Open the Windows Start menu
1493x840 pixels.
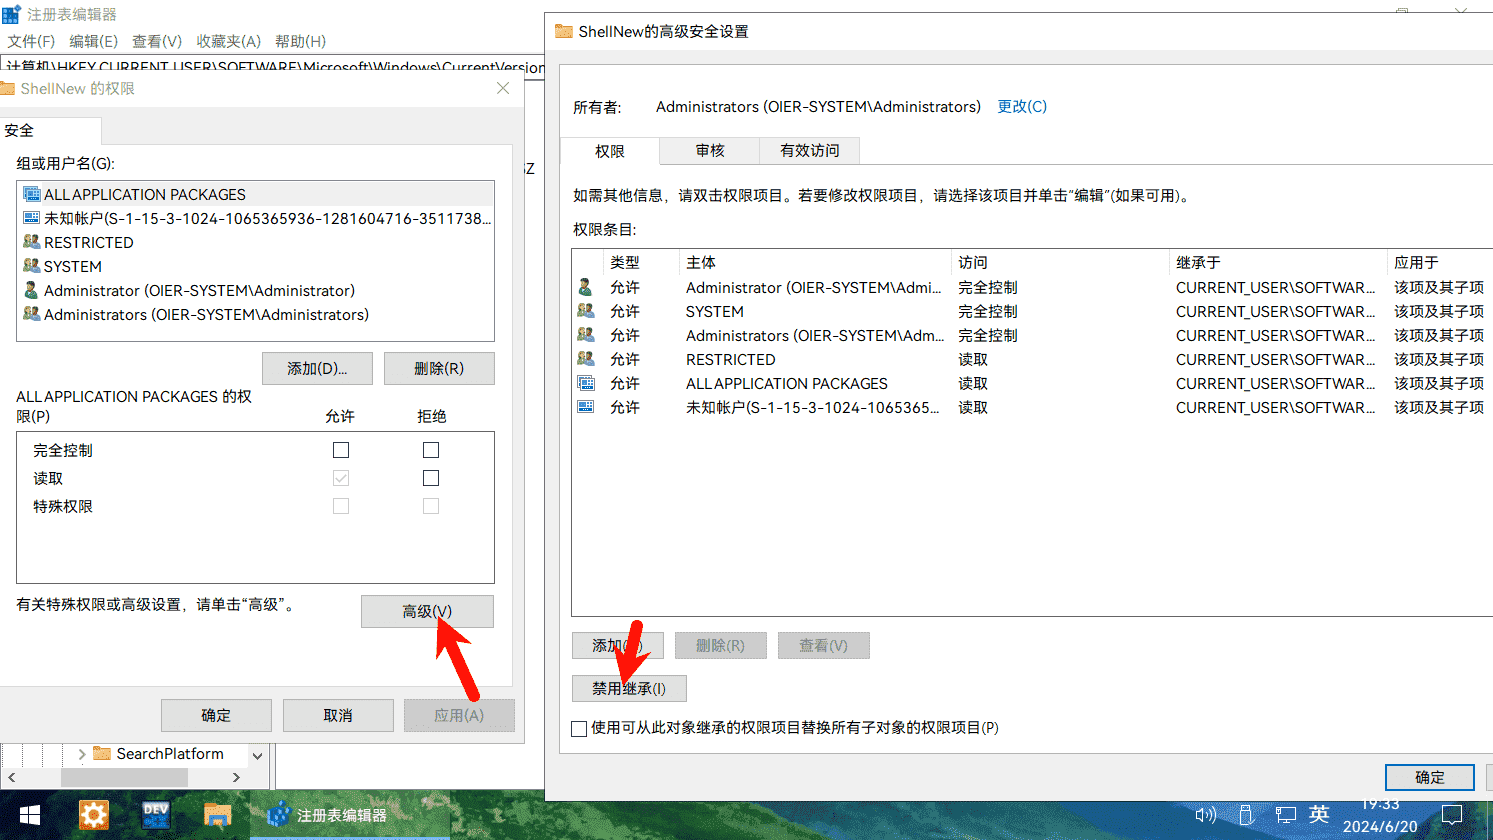29,815
